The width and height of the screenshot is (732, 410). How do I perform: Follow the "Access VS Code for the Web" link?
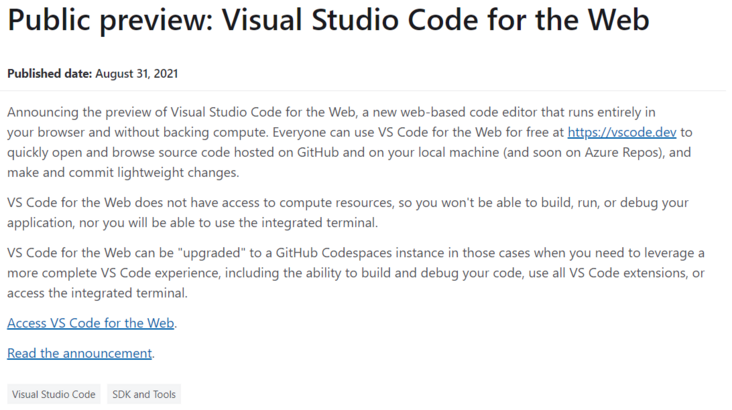(x=91, y=323)
